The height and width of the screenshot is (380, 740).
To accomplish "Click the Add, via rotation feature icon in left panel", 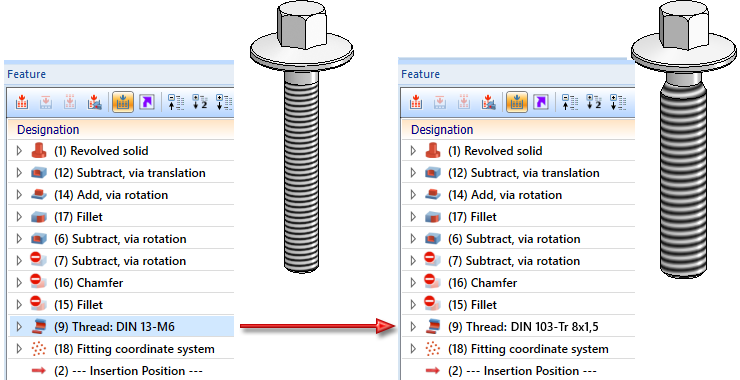I will click(x=39, y=194).
